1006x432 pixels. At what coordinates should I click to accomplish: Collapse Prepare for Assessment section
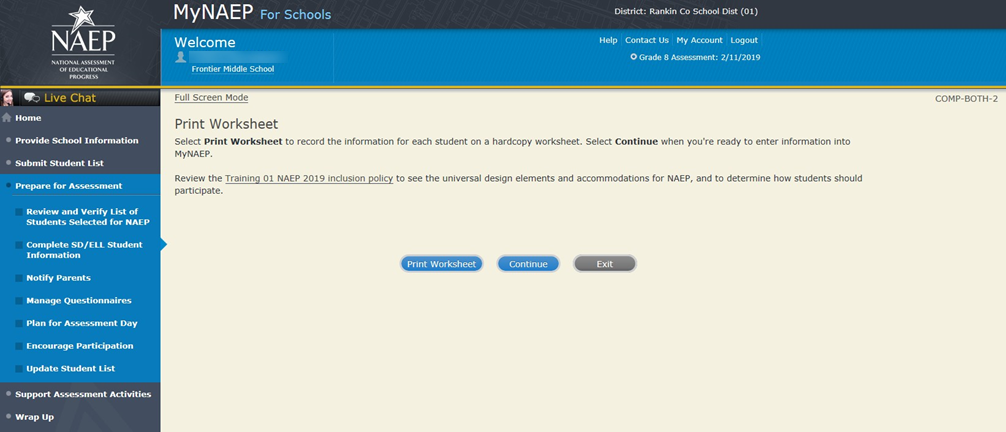[x=69, y=186]
